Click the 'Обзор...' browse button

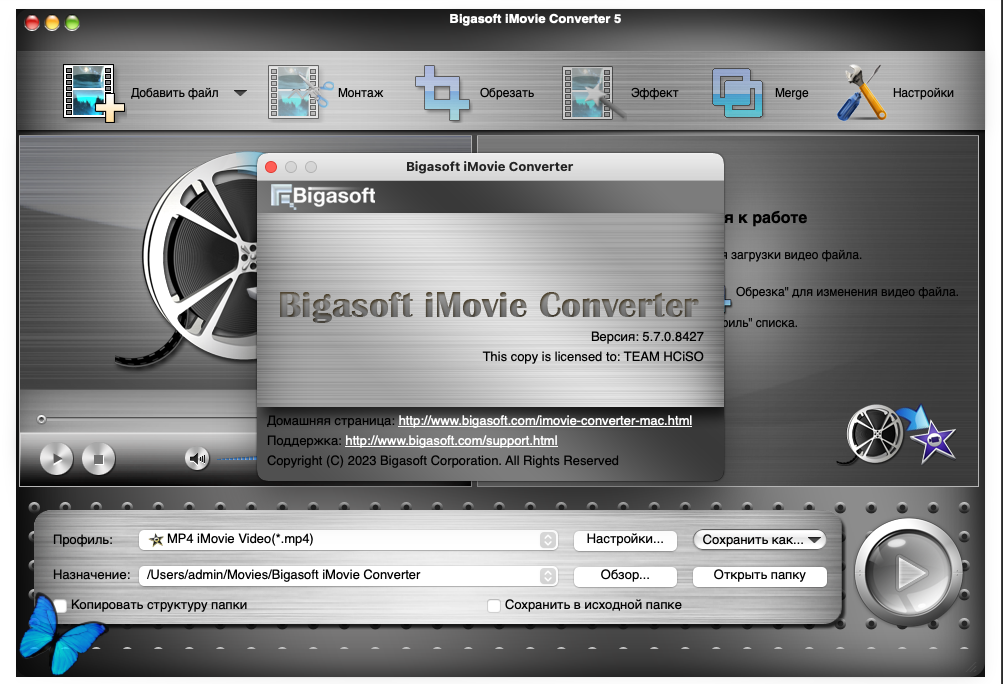[x=624, y=576]
